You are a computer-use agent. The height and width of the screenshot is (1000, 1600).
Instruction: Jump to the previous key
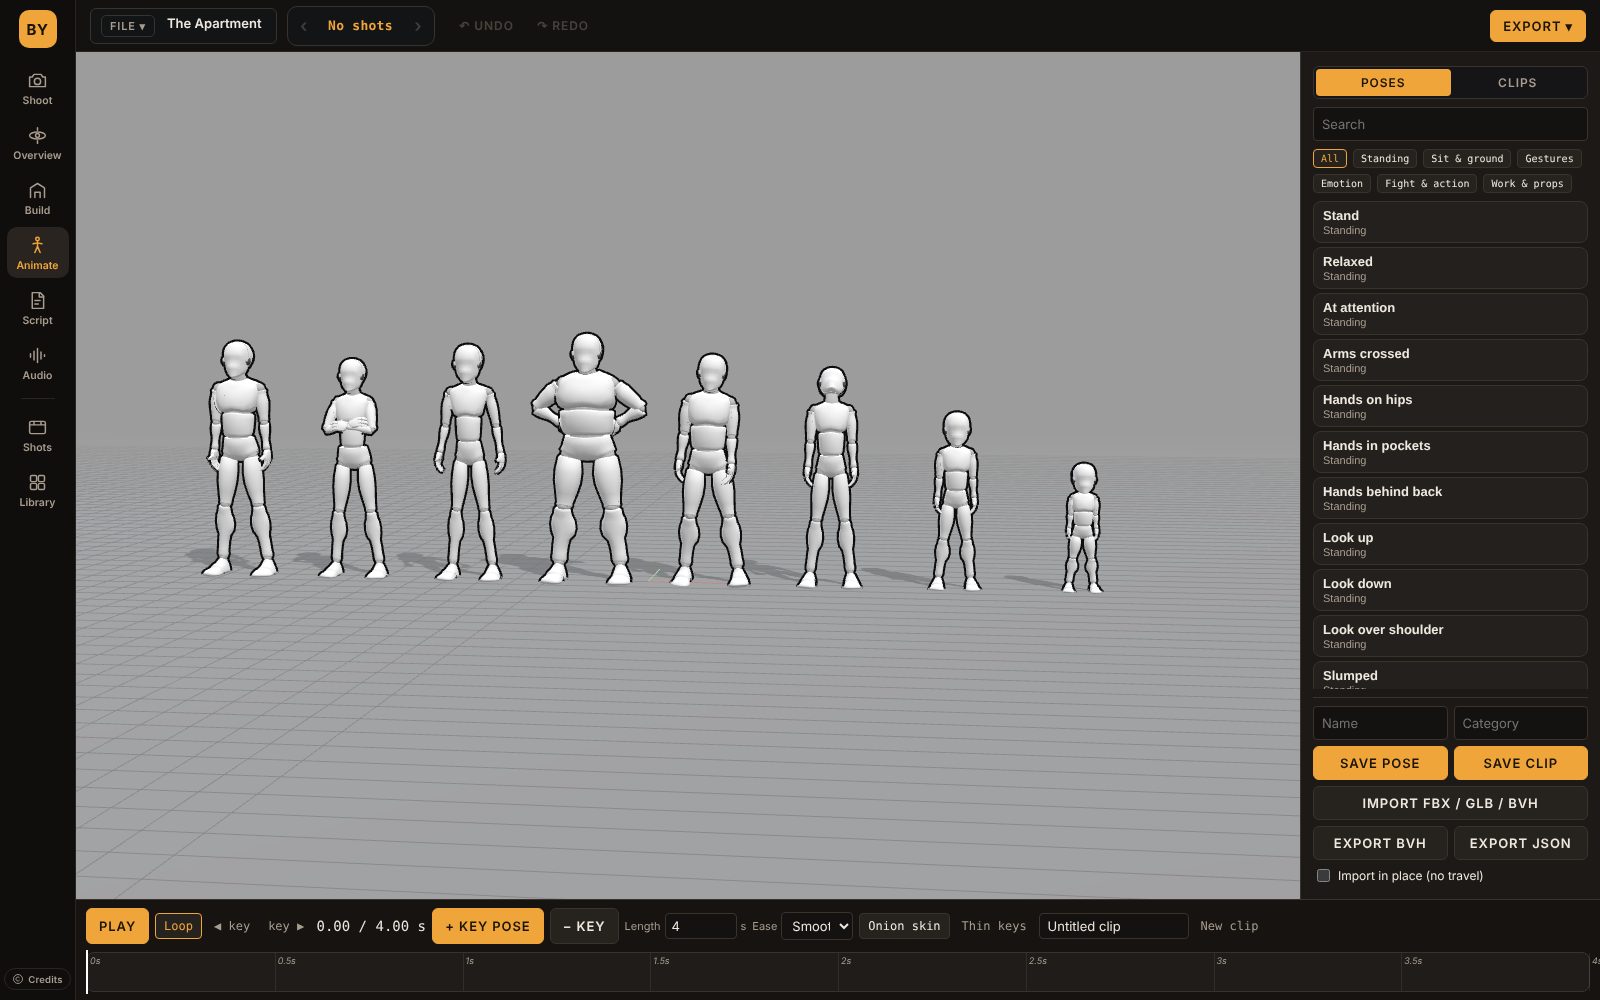pos(232,926)
